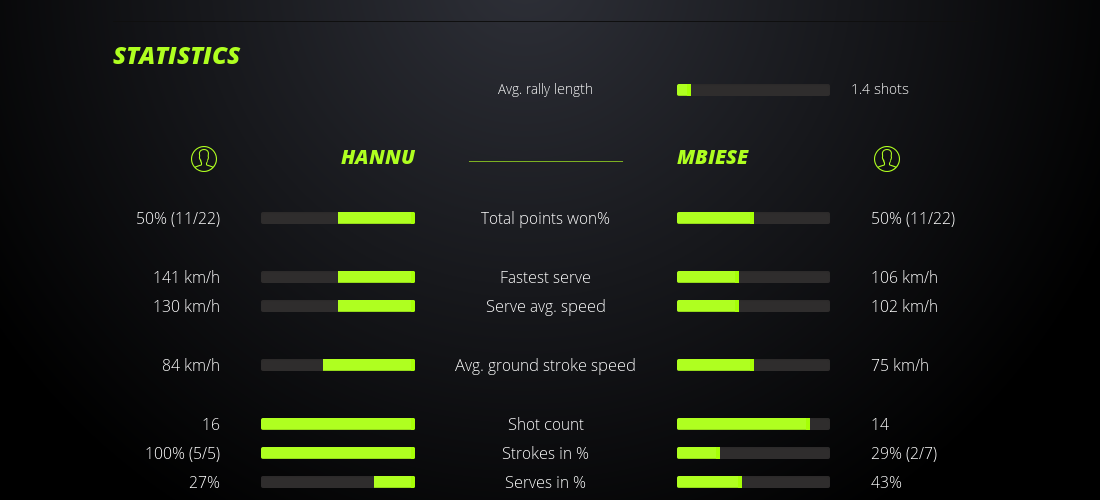Click Hannu's fastest serve bar

338,277
